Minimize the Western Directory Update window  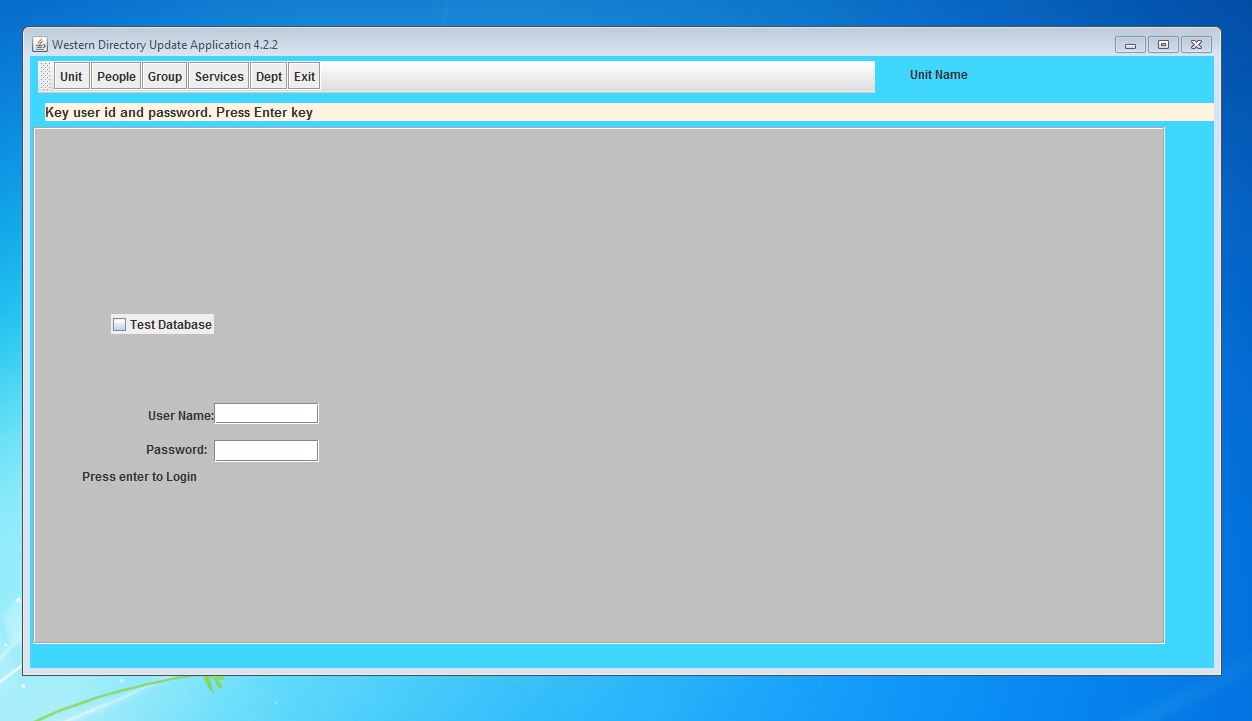(1130, 45)
